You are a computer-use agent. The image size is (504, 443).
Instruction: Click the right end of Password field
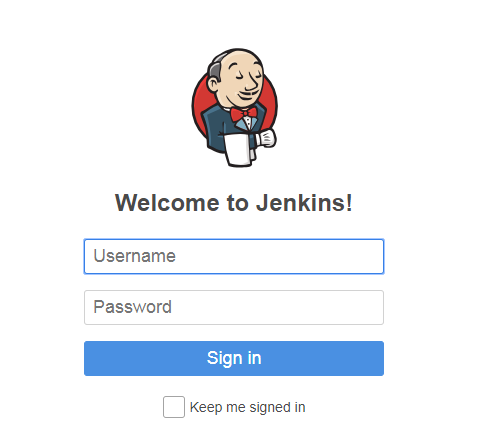click(x=373, y=307)
